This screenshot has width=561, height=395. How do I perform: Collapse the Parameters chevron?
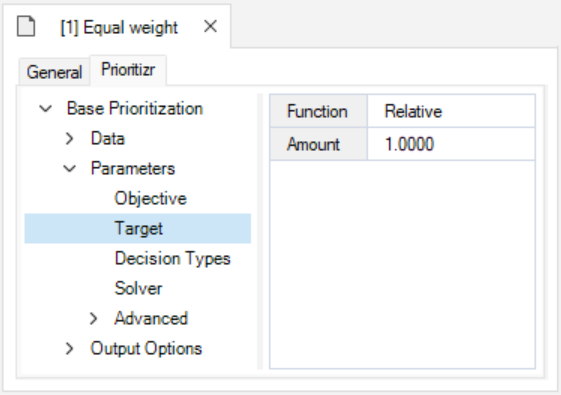[x=69, y=169]
